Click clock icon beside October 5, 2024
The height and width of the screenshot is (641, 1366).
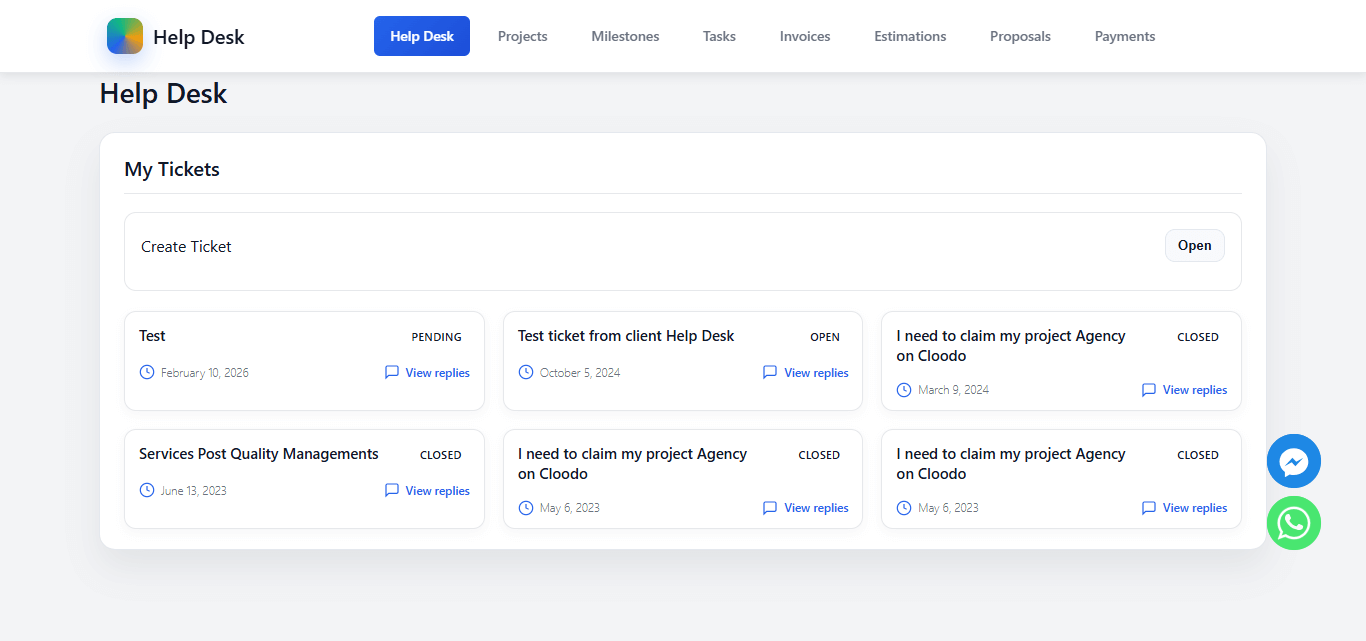click(x=526, y=372)
